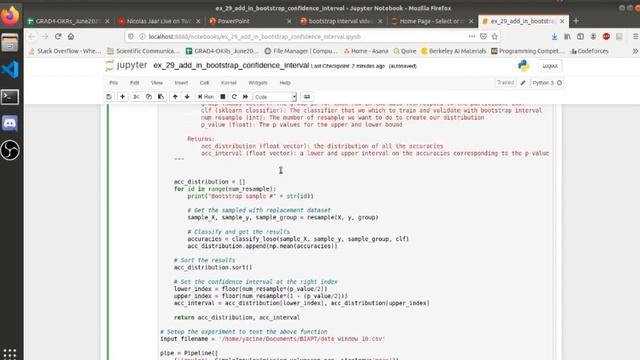Restart kernel and run all fast-forward icon

(245, 97)
